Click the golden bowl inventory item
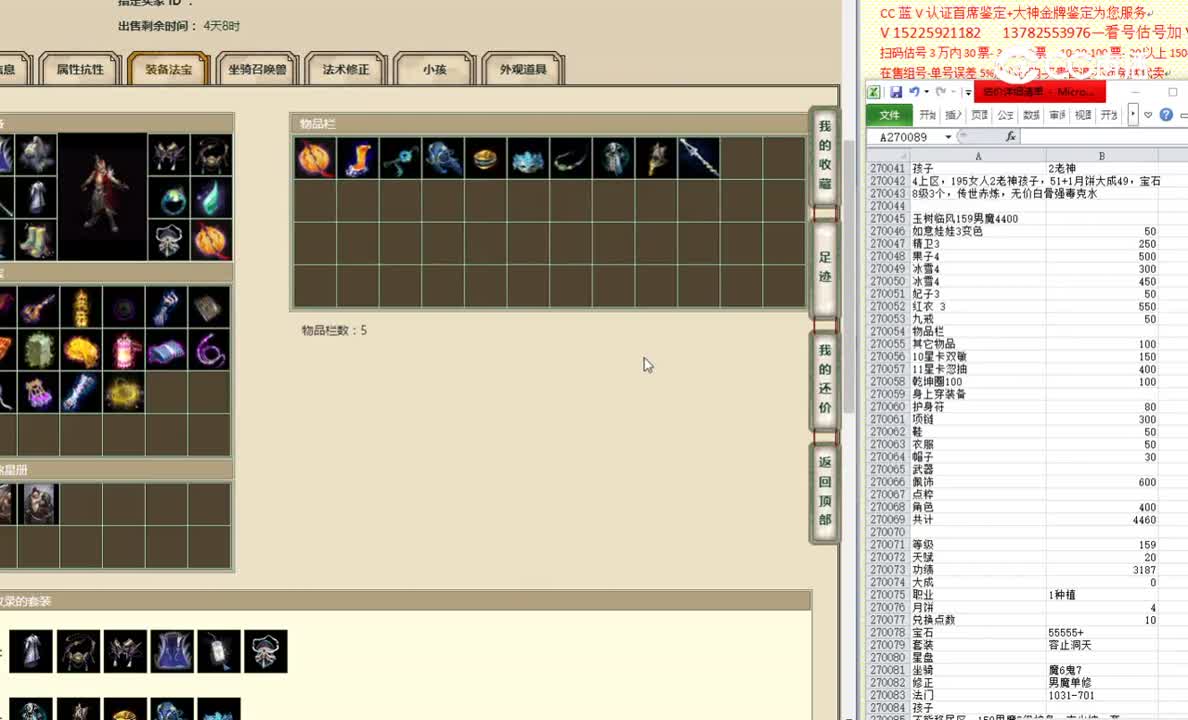This screenshot has height=720, width=1188. [x=485, y=158]
